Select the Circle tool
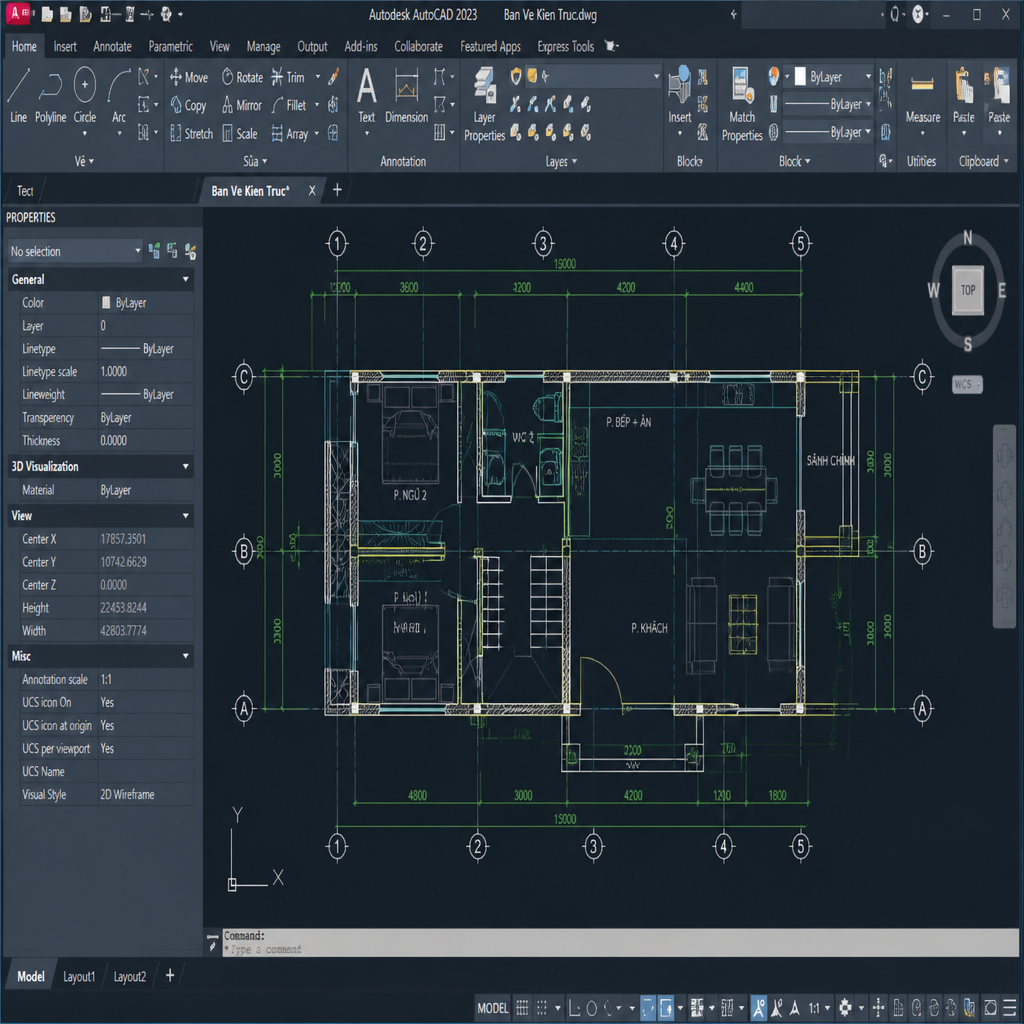Screen dimensions: 1024x1024 [84, 95]
